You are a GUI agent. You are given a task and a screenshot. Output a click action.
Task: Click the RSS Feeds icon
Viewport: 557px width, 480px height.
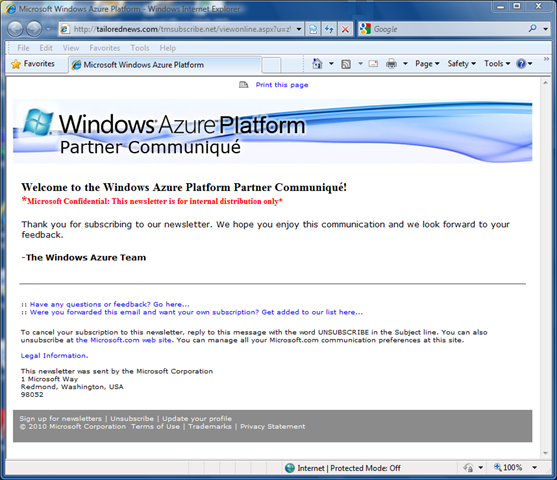tap(346, 64)
